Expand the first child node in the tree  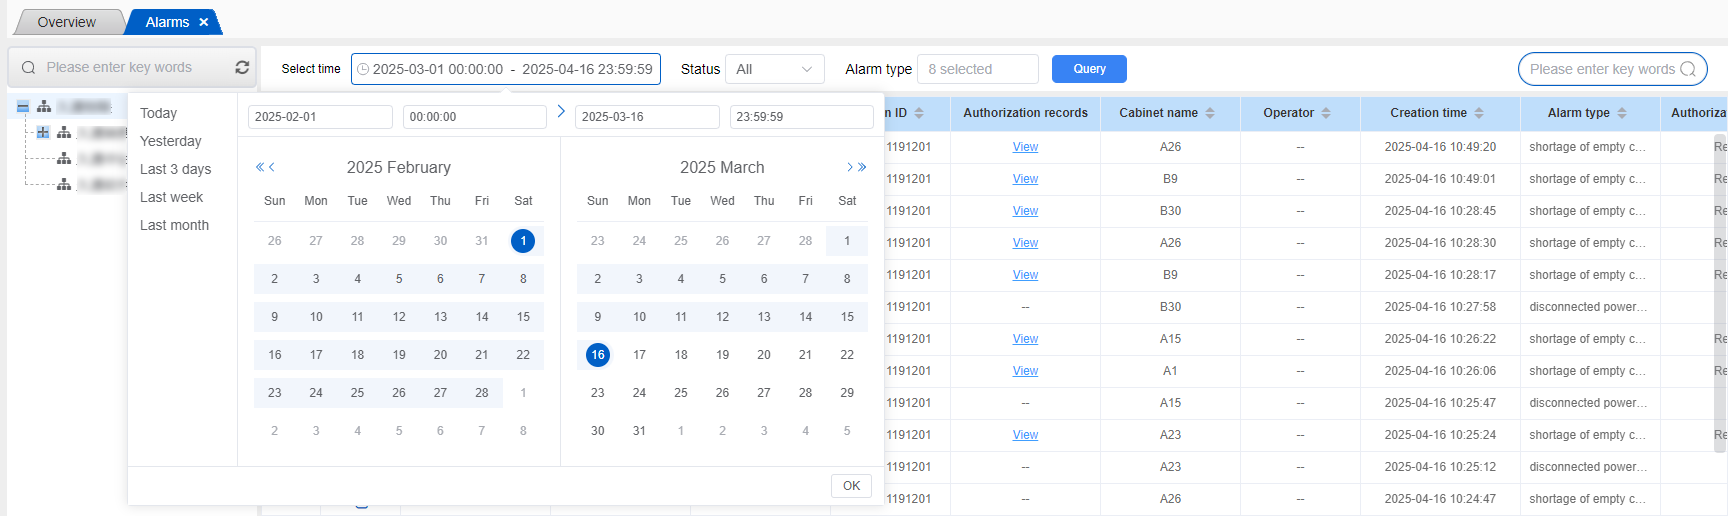43,132
